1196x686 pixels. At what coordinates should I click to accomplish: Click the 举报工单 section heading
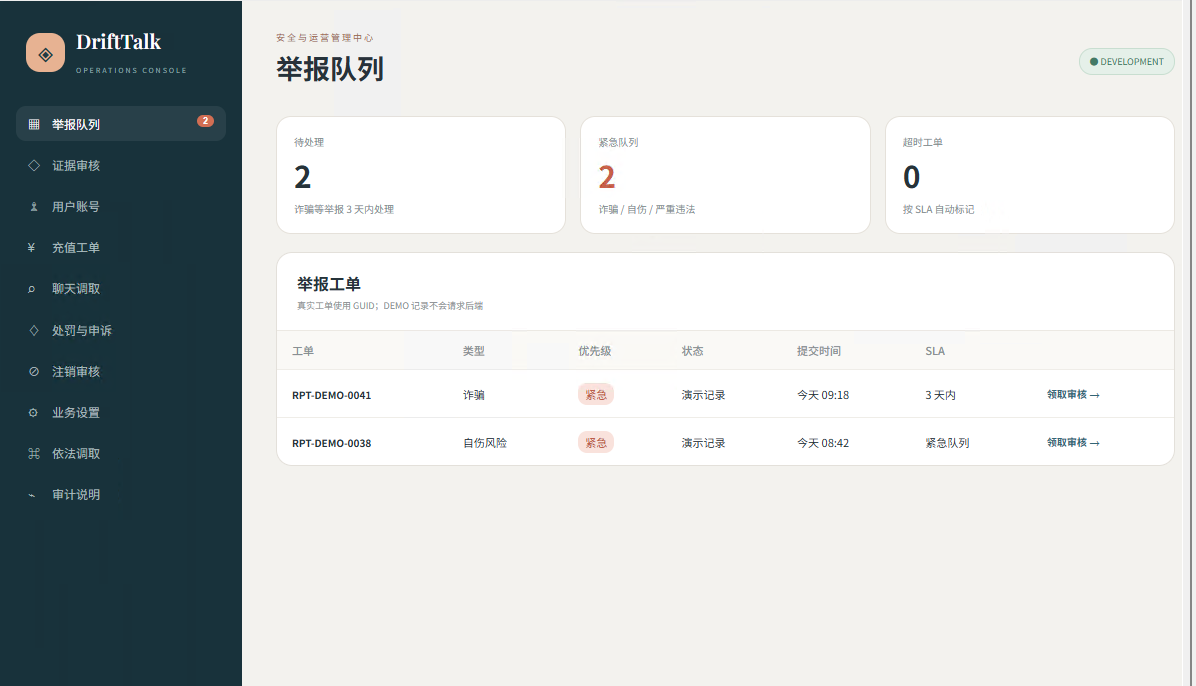tap(329, 285)
